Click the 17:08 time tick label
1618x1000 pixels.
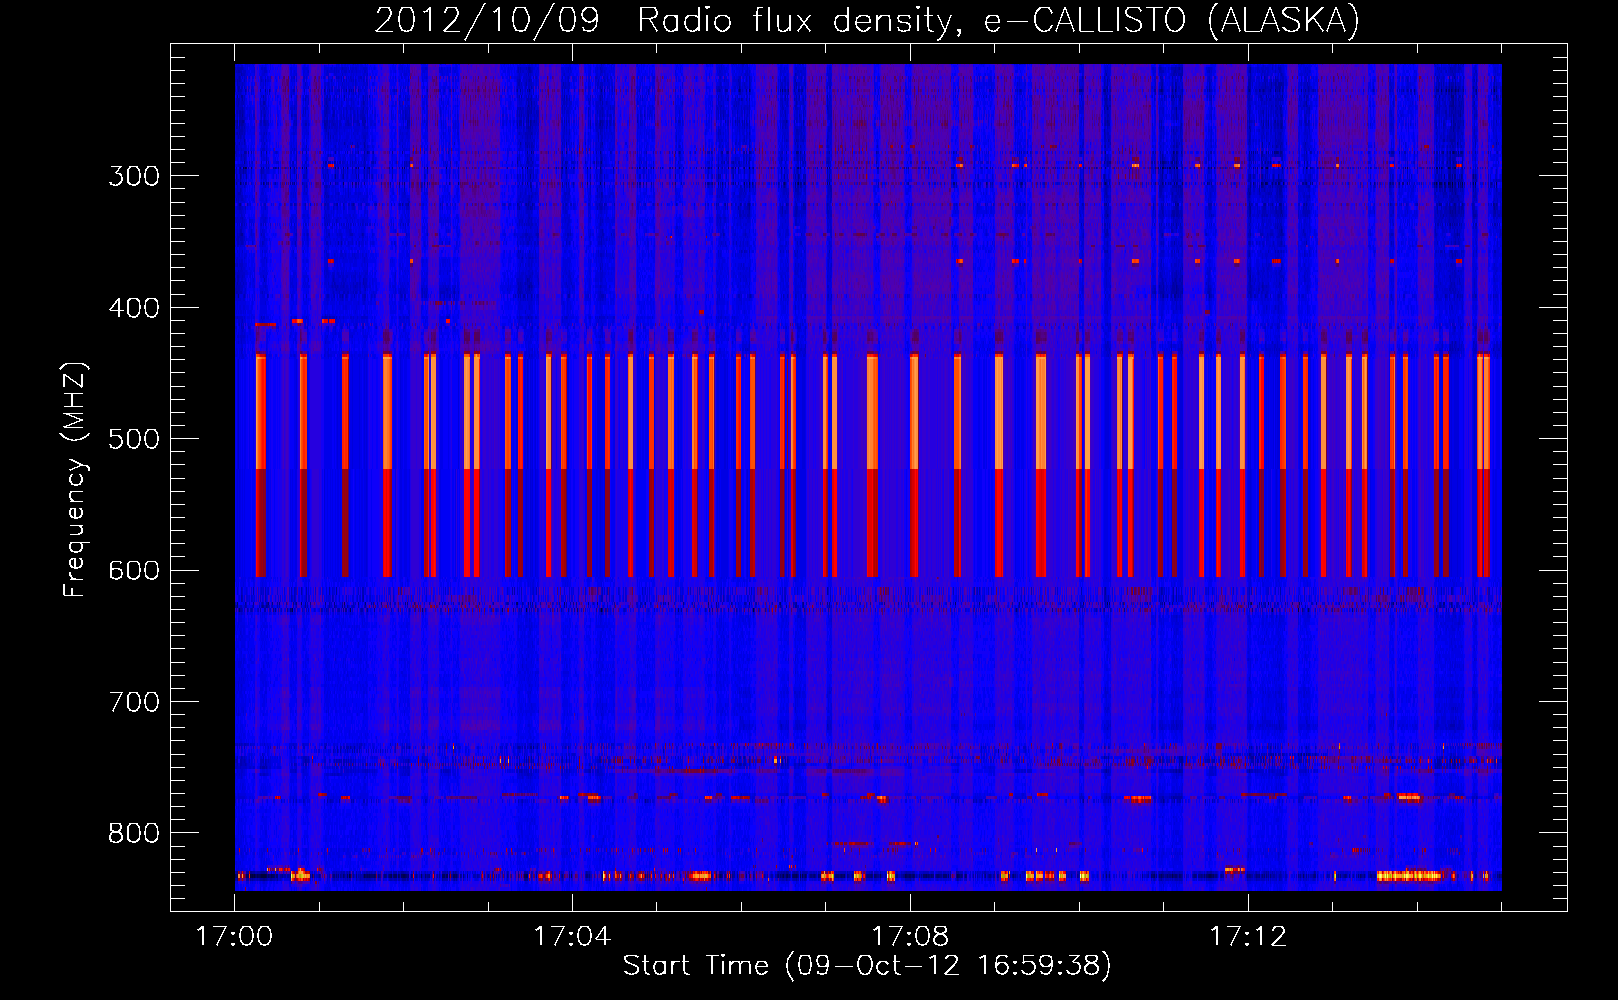point(910,937)
